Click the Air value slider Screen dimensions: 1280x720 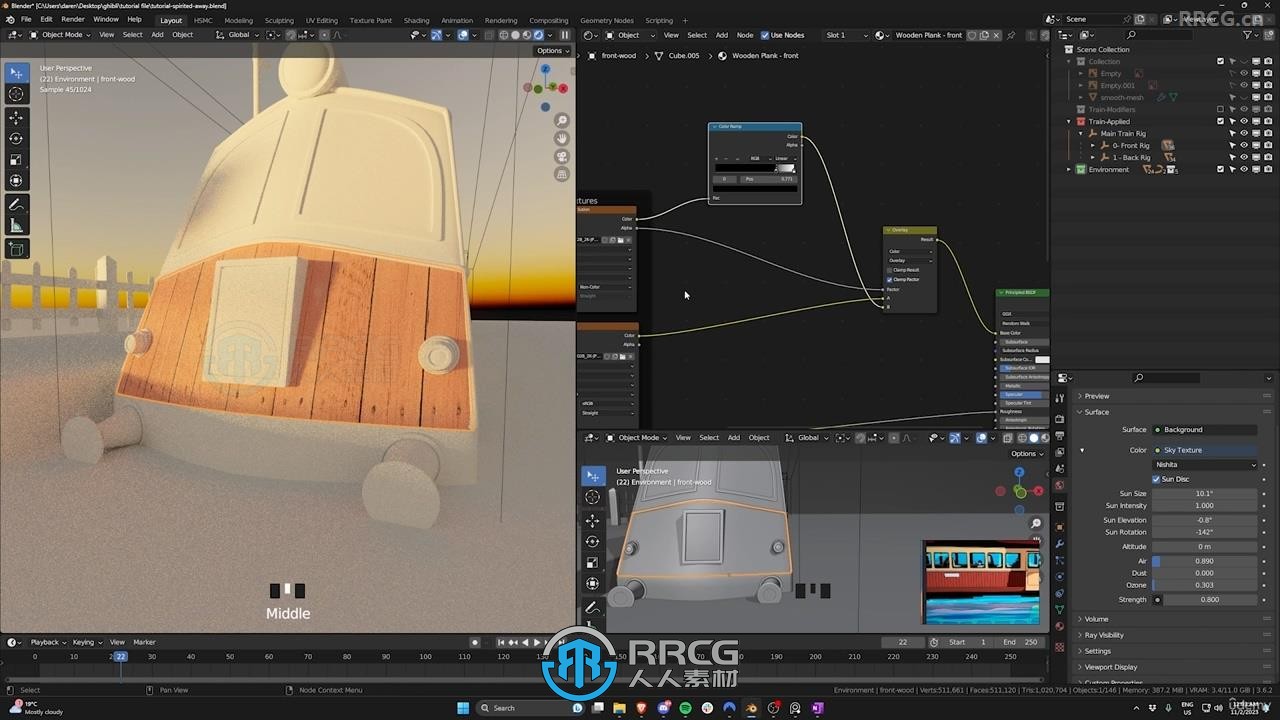(1205, 561)
